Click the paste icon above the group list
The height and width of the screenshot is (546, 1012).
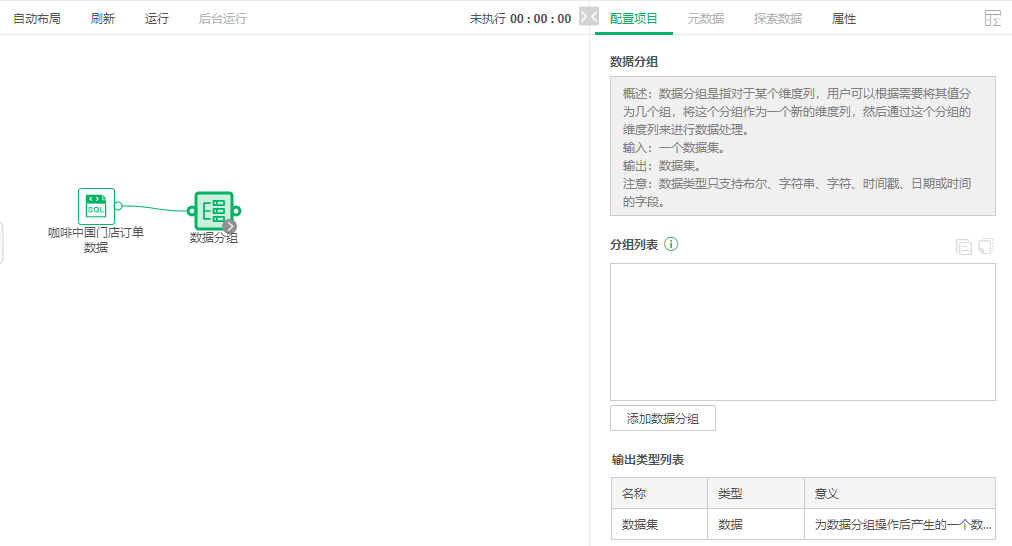coord(986,246)
